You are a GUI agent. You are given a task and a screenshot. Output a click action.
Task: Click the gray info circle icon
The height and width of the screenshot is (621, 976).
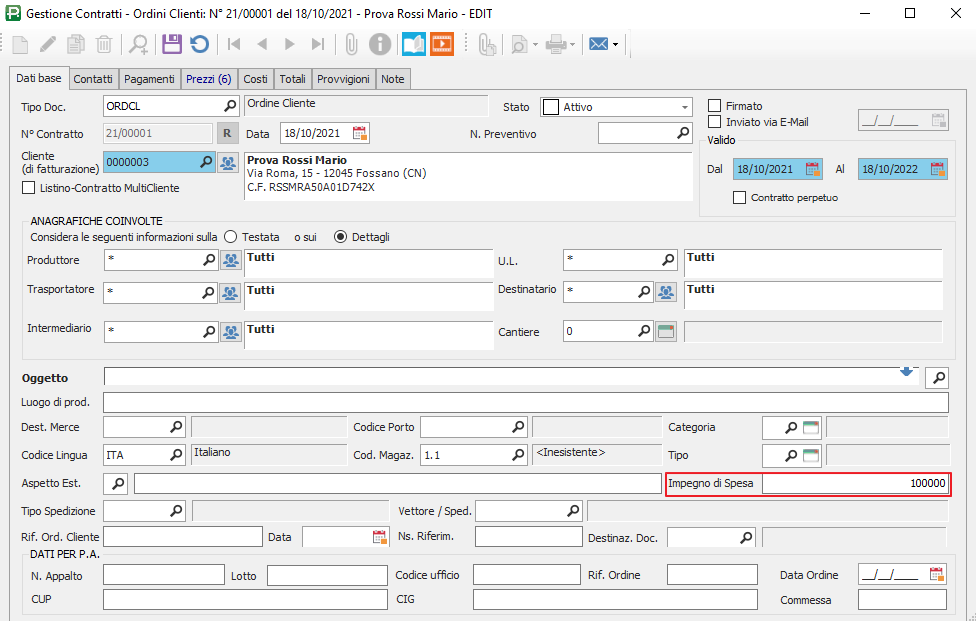tap(380, 44)
